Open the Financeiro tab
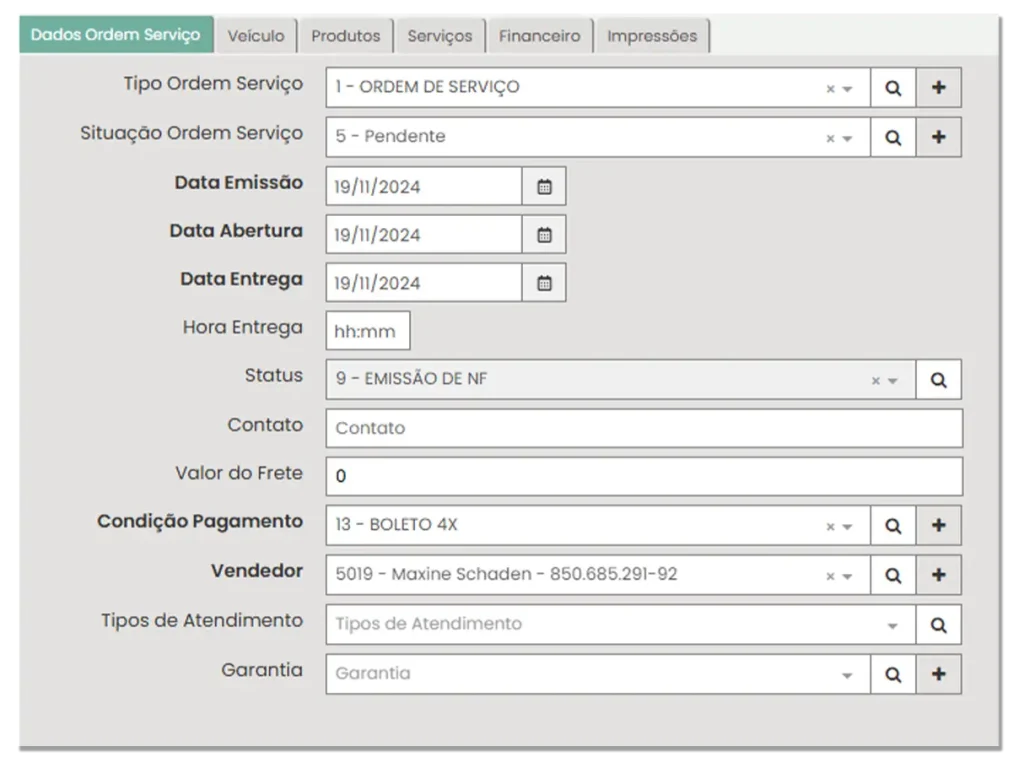 point(539,36)
